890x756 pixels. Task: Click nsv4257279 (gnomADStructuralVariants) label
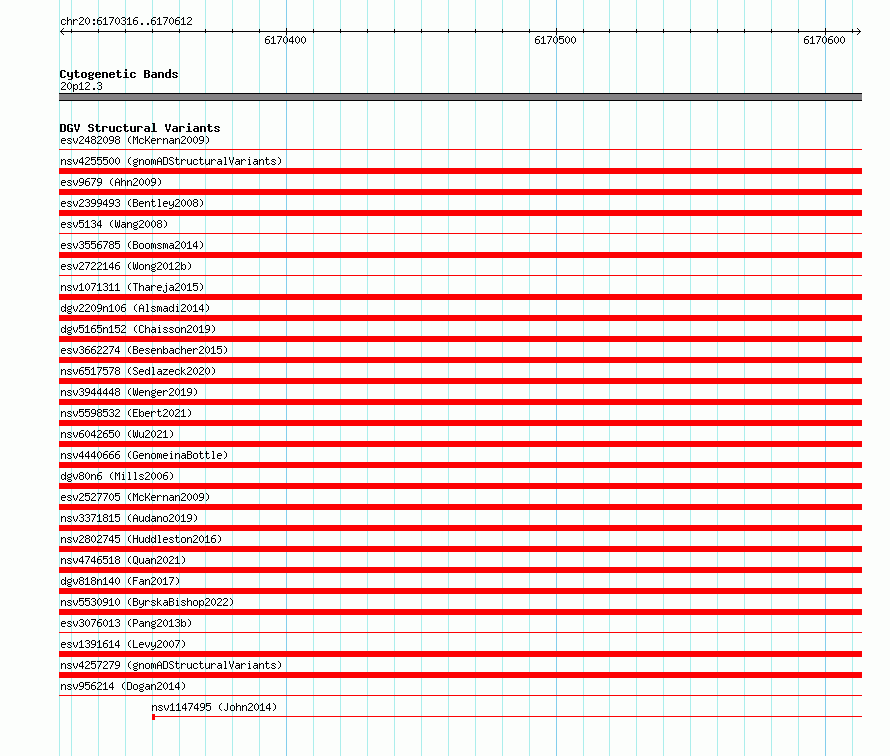[x=171, y=665]
